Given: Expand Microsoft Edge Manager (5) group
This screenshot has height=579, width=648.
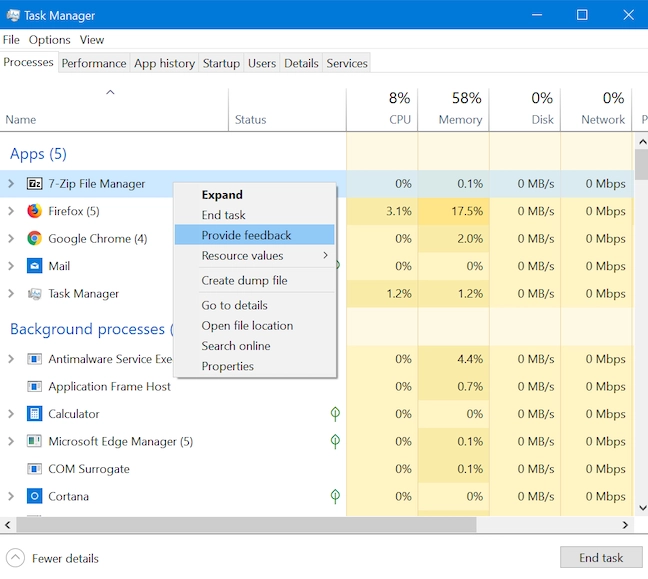Looking at the screenshot, I should (x=11, y=441).
